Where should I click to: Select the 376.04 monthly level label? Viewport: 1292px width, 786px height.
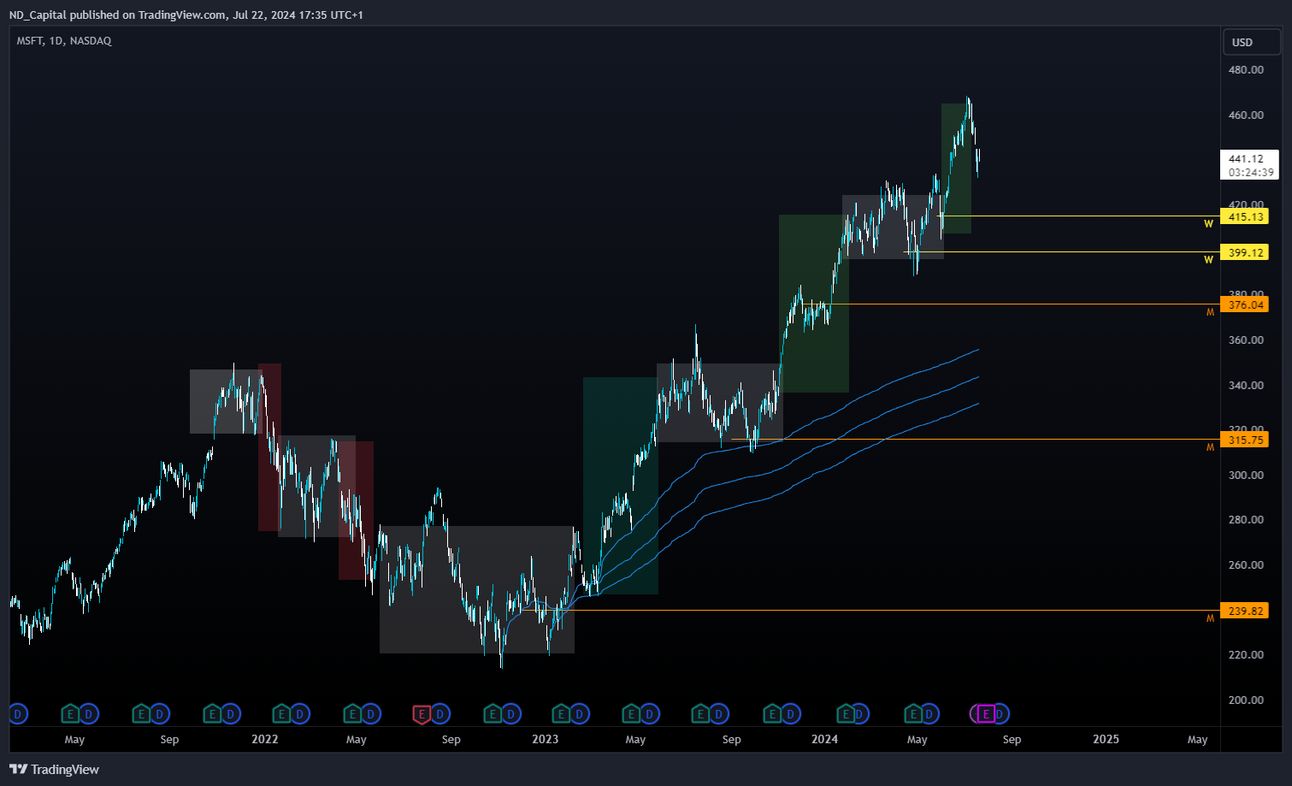[1245, 304]
